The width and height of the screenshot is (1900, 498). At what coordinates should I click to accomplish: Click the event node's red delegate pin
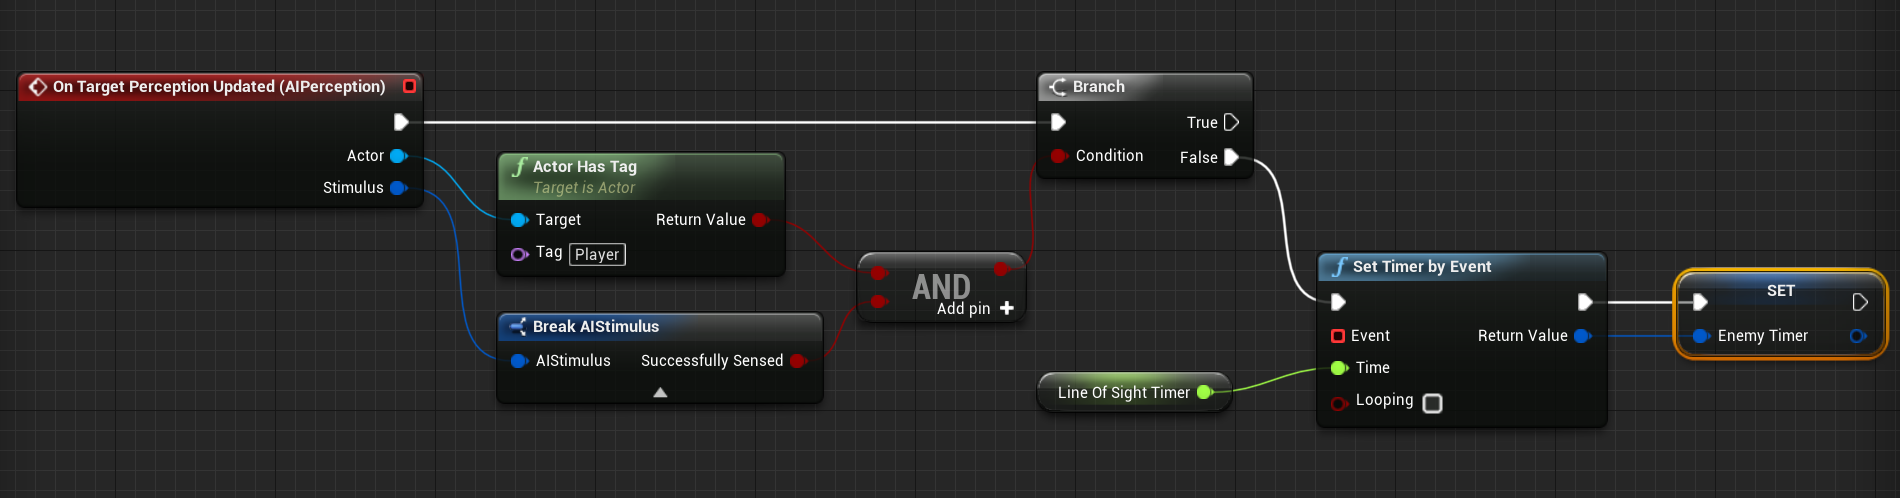(x=409, y=86)
